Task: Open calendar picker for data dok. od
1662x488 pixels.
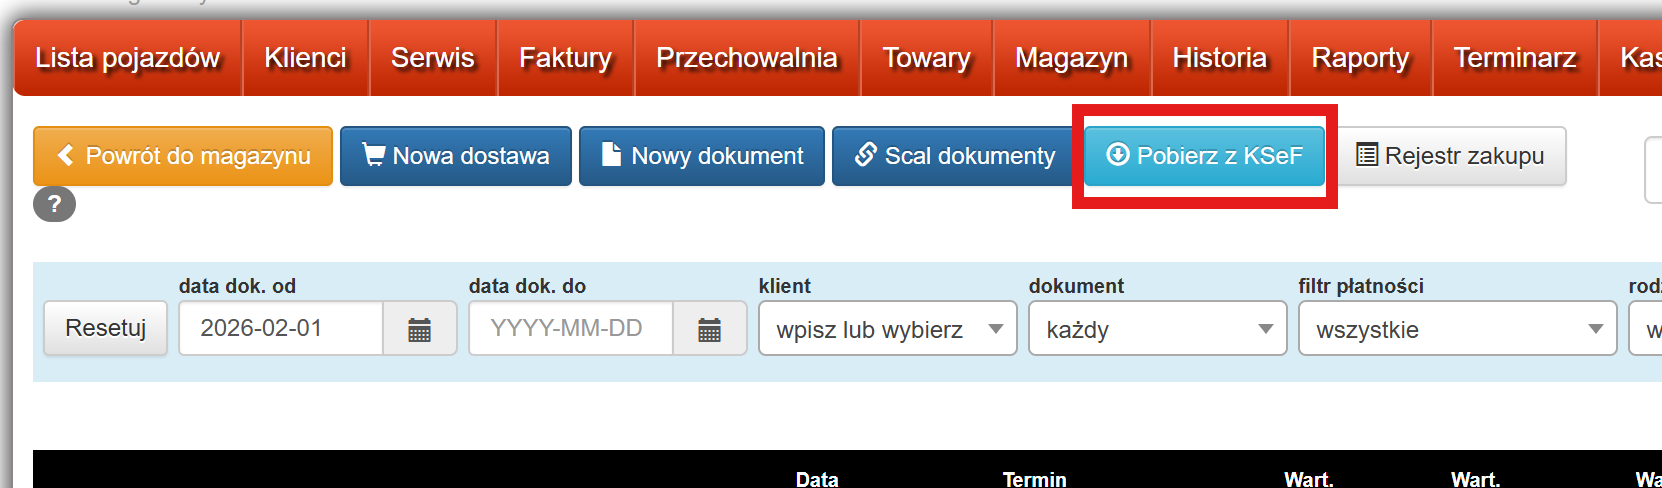Action: [419, 329]
